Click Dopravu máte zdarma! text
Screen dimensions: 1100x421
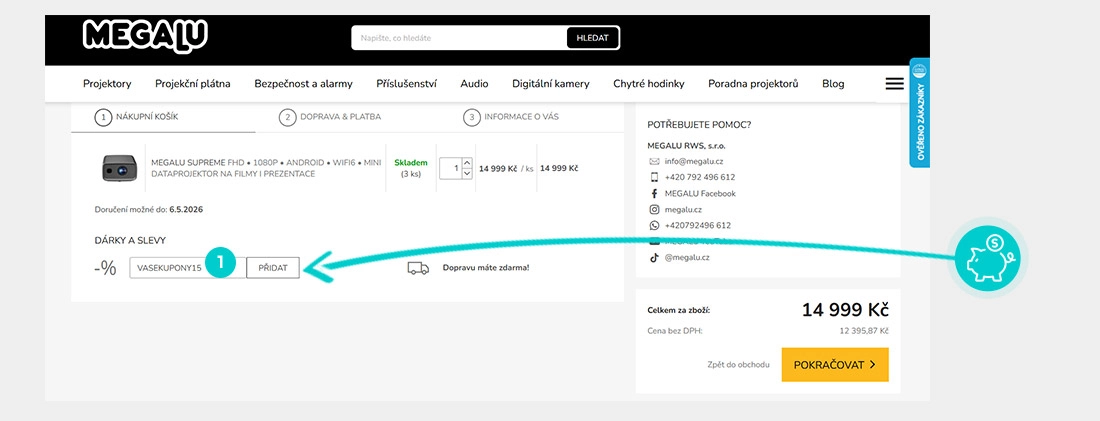(485, 268)
